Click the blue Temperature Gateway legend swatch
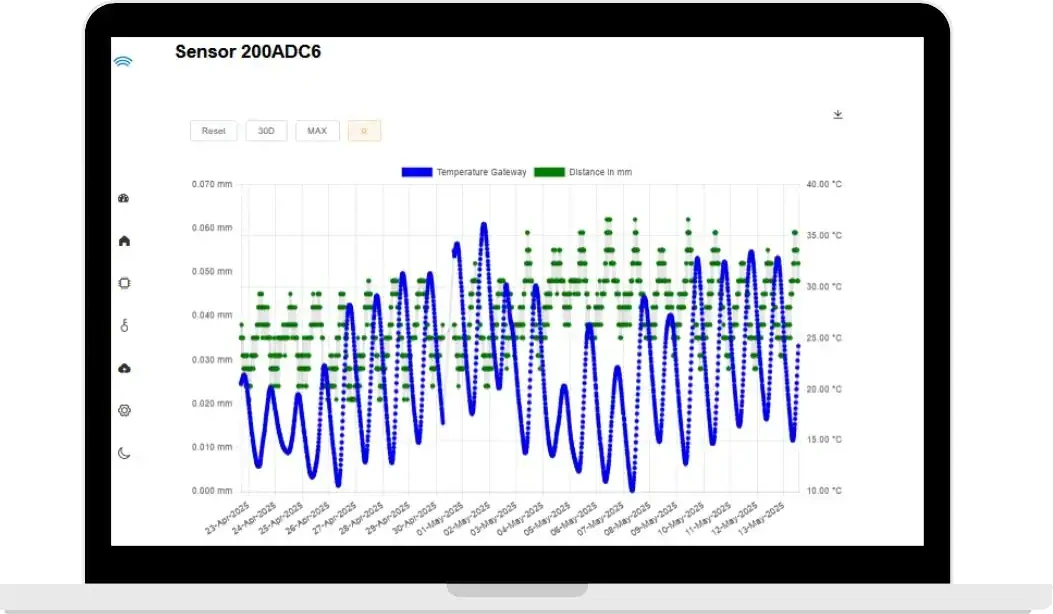Image resolution: width=1053 pixels, height=614 pixels. 417,172
